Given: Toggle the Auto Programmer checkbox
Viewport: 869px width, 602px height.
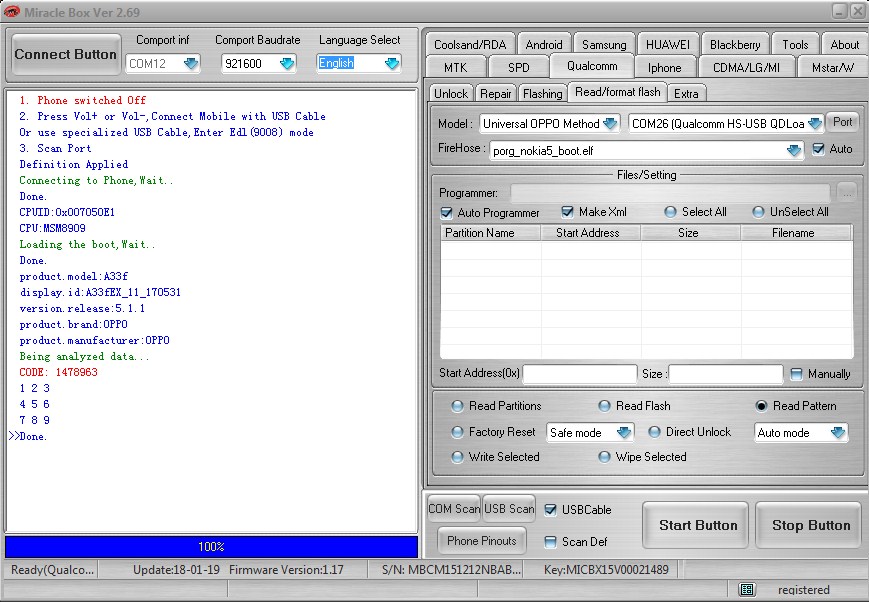Looking at the screenshot, I should [446, 212].
